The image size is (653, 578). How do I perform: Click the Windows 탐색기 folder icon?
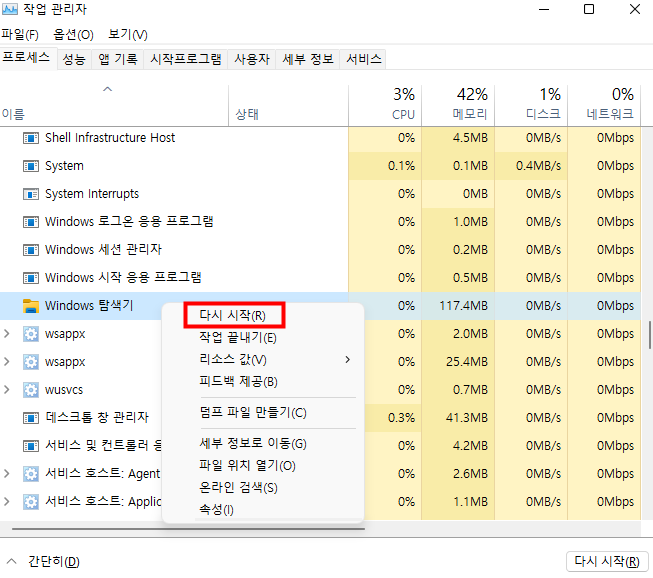tap(31, 306)
